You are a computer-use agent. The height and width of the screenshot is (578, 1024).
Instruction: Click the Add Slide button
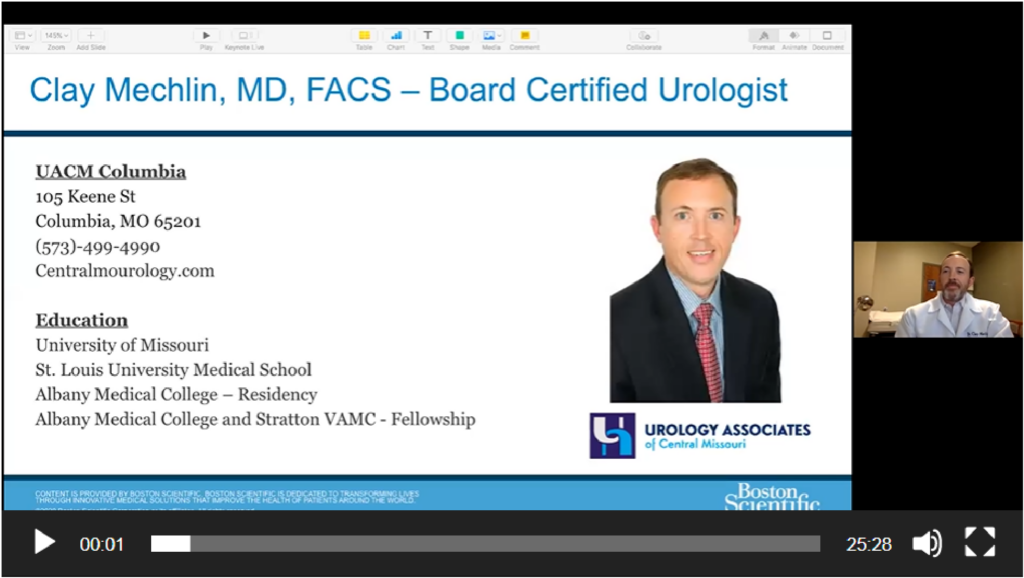pyautogui.click(x=91, y=36)
